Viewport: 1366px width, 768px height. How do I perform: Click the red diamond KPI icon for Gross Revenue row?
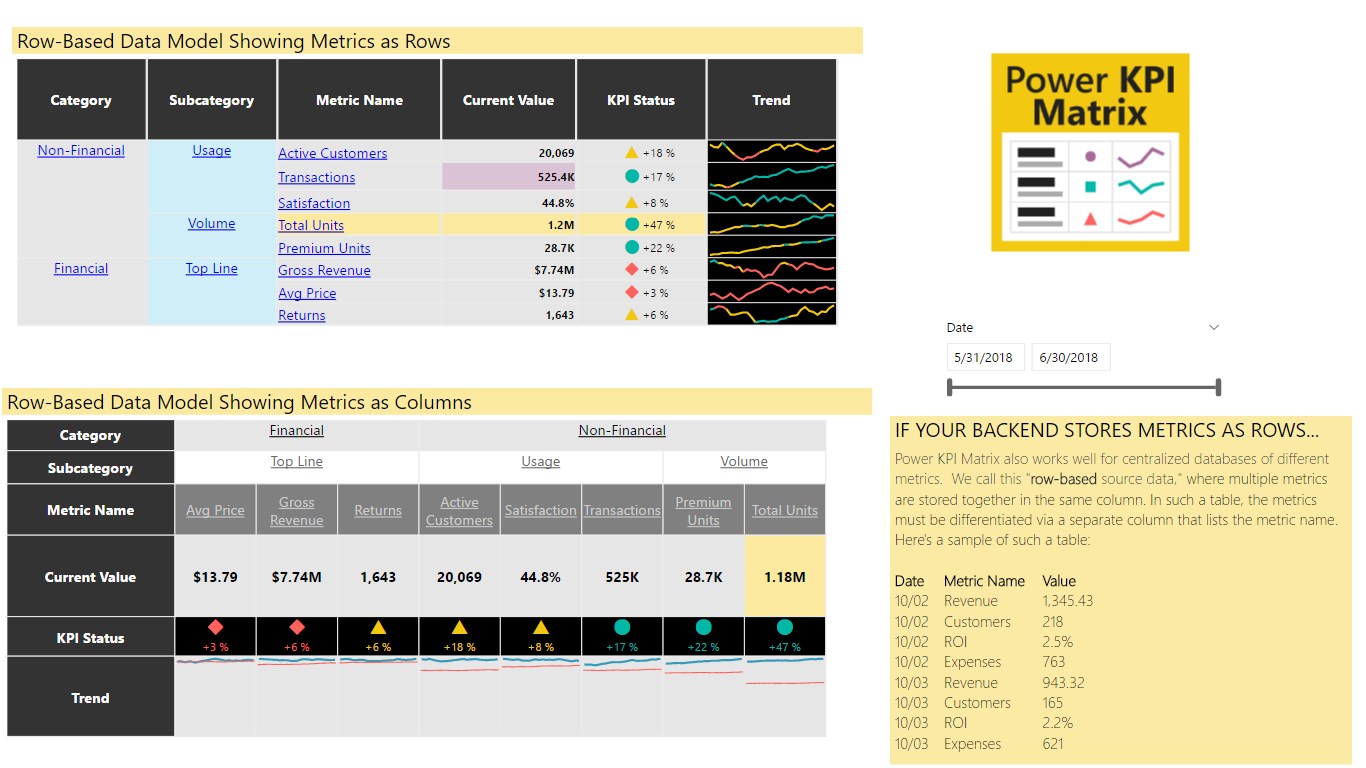point(631,270)
